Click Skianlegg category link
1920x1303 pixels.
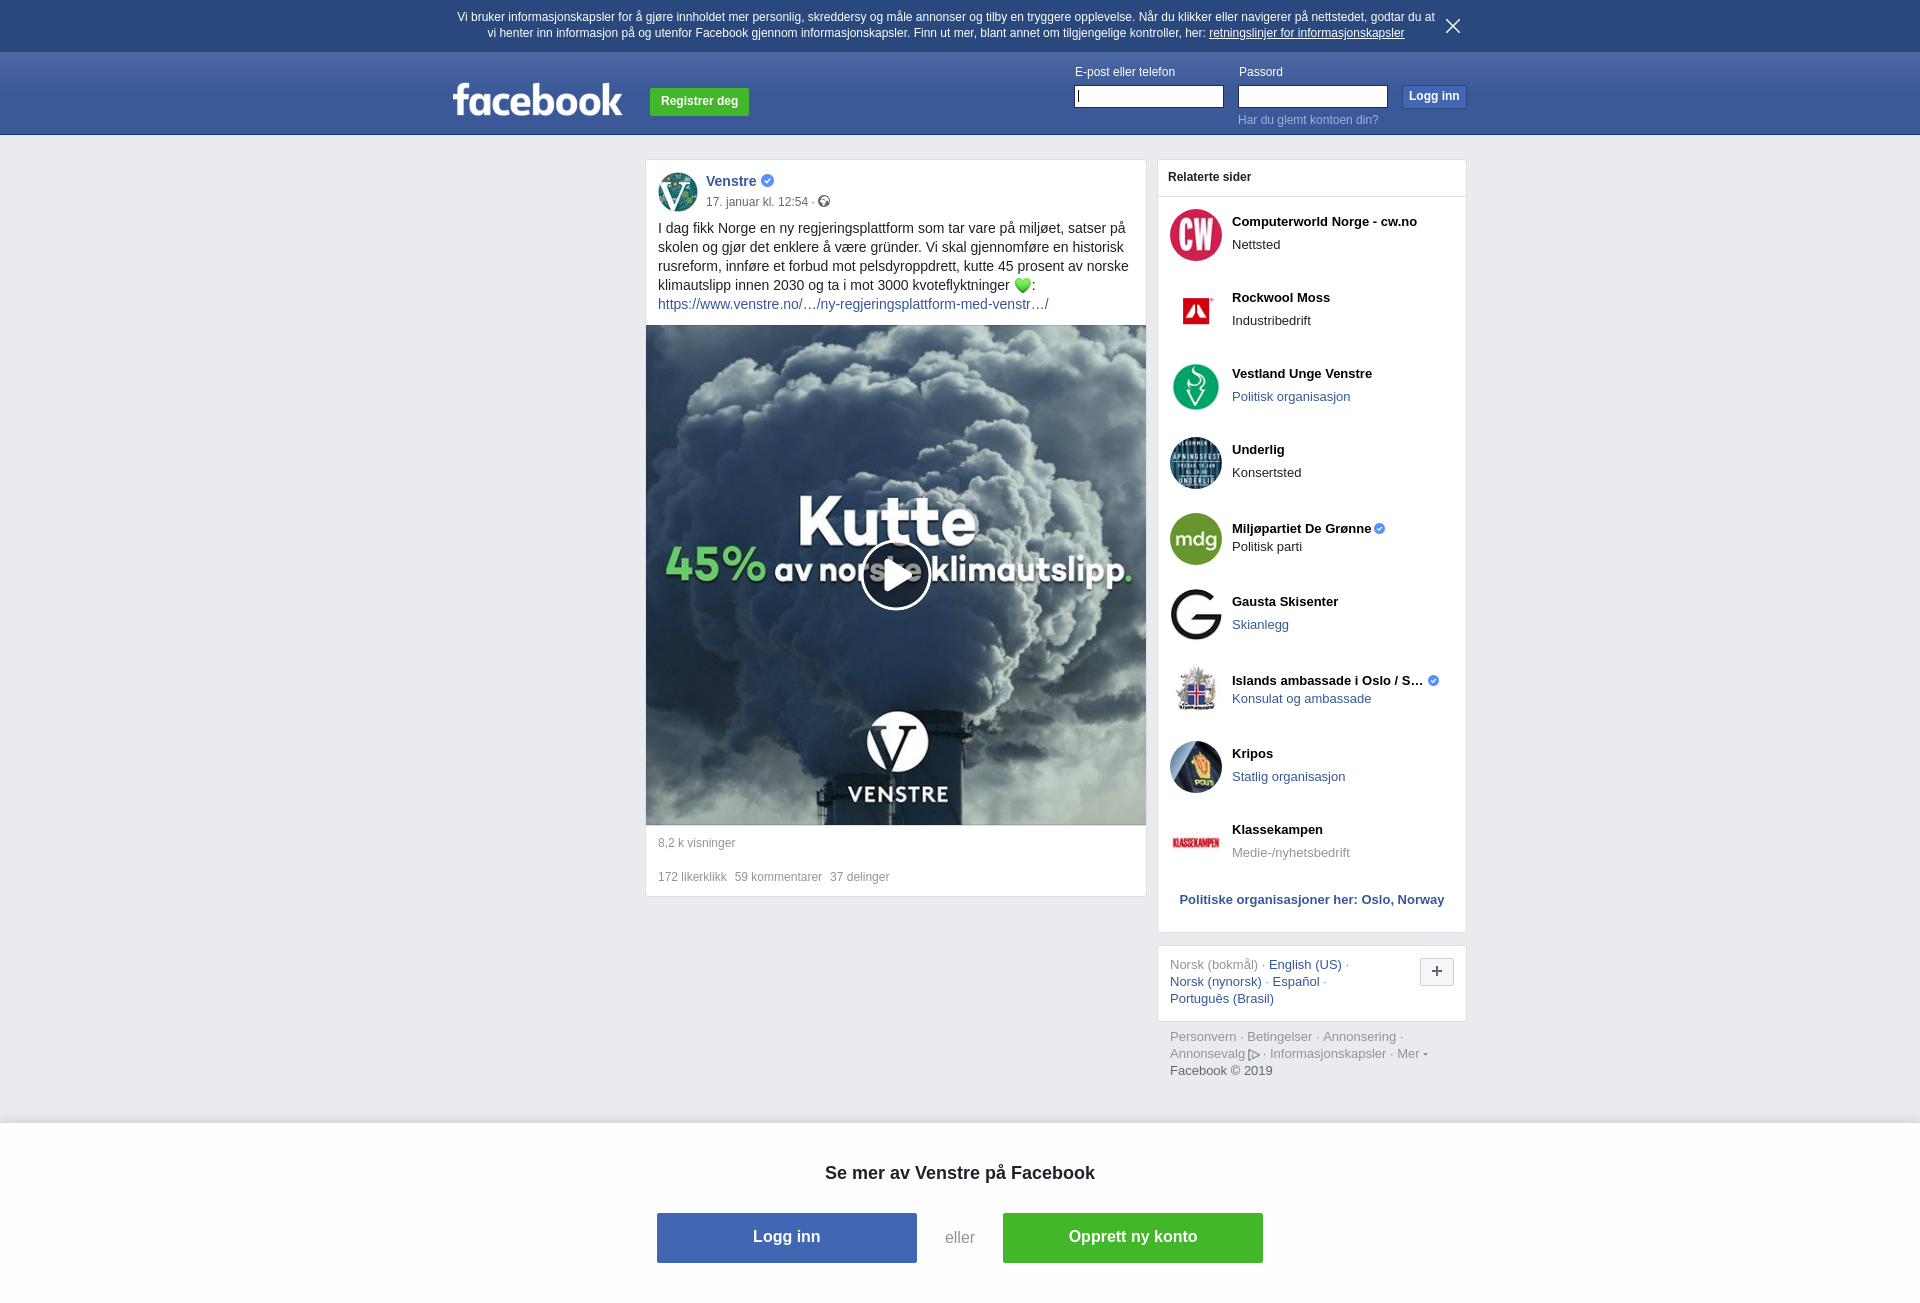point(1260,625)
